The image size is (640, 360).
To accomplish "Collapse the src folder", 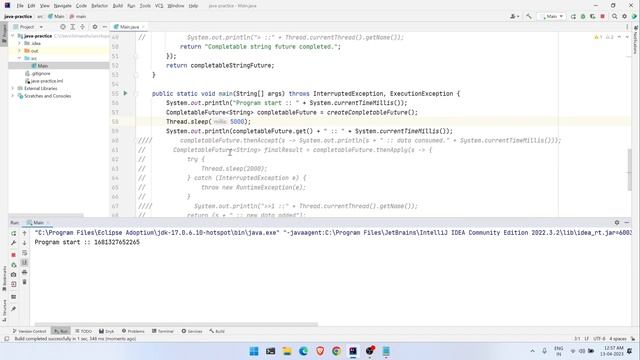I will (19, 58).
